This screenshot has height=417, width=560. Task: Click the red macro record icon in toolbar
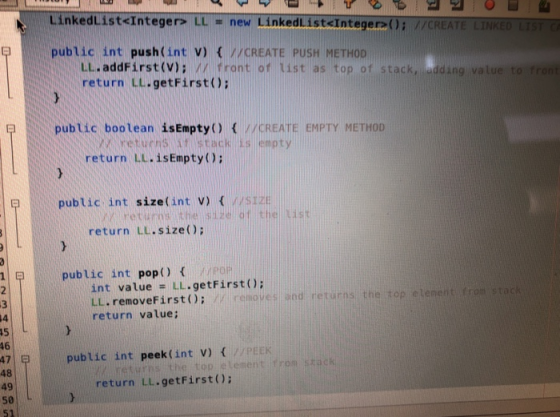click(490, 4)
